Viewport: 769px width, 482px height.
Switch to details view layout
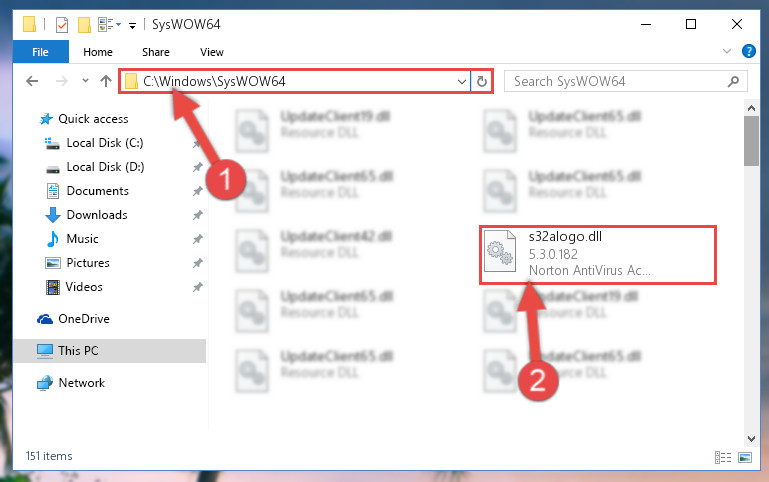pos(722,457)
